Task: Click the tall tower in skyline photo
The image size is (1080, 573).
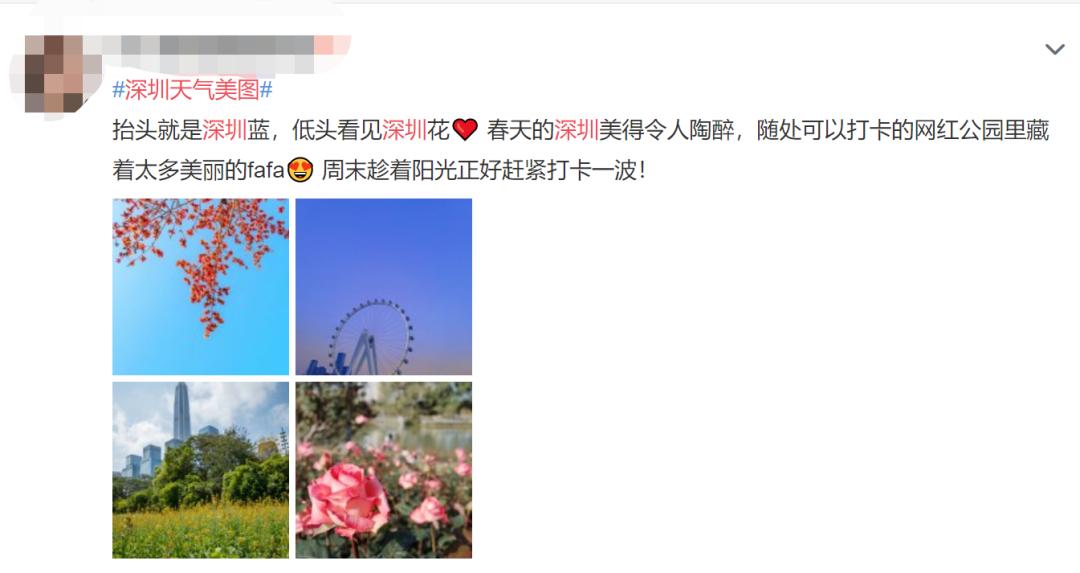Action: 182,412
